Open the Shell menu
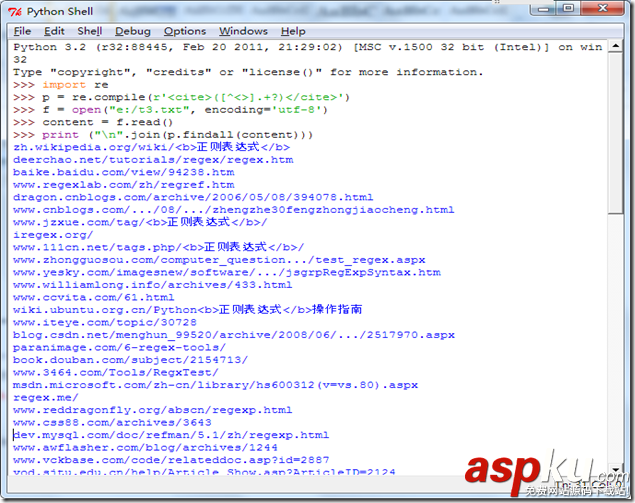Image resolution: width=635 pixels, height=503 pixels. [89, 31]
